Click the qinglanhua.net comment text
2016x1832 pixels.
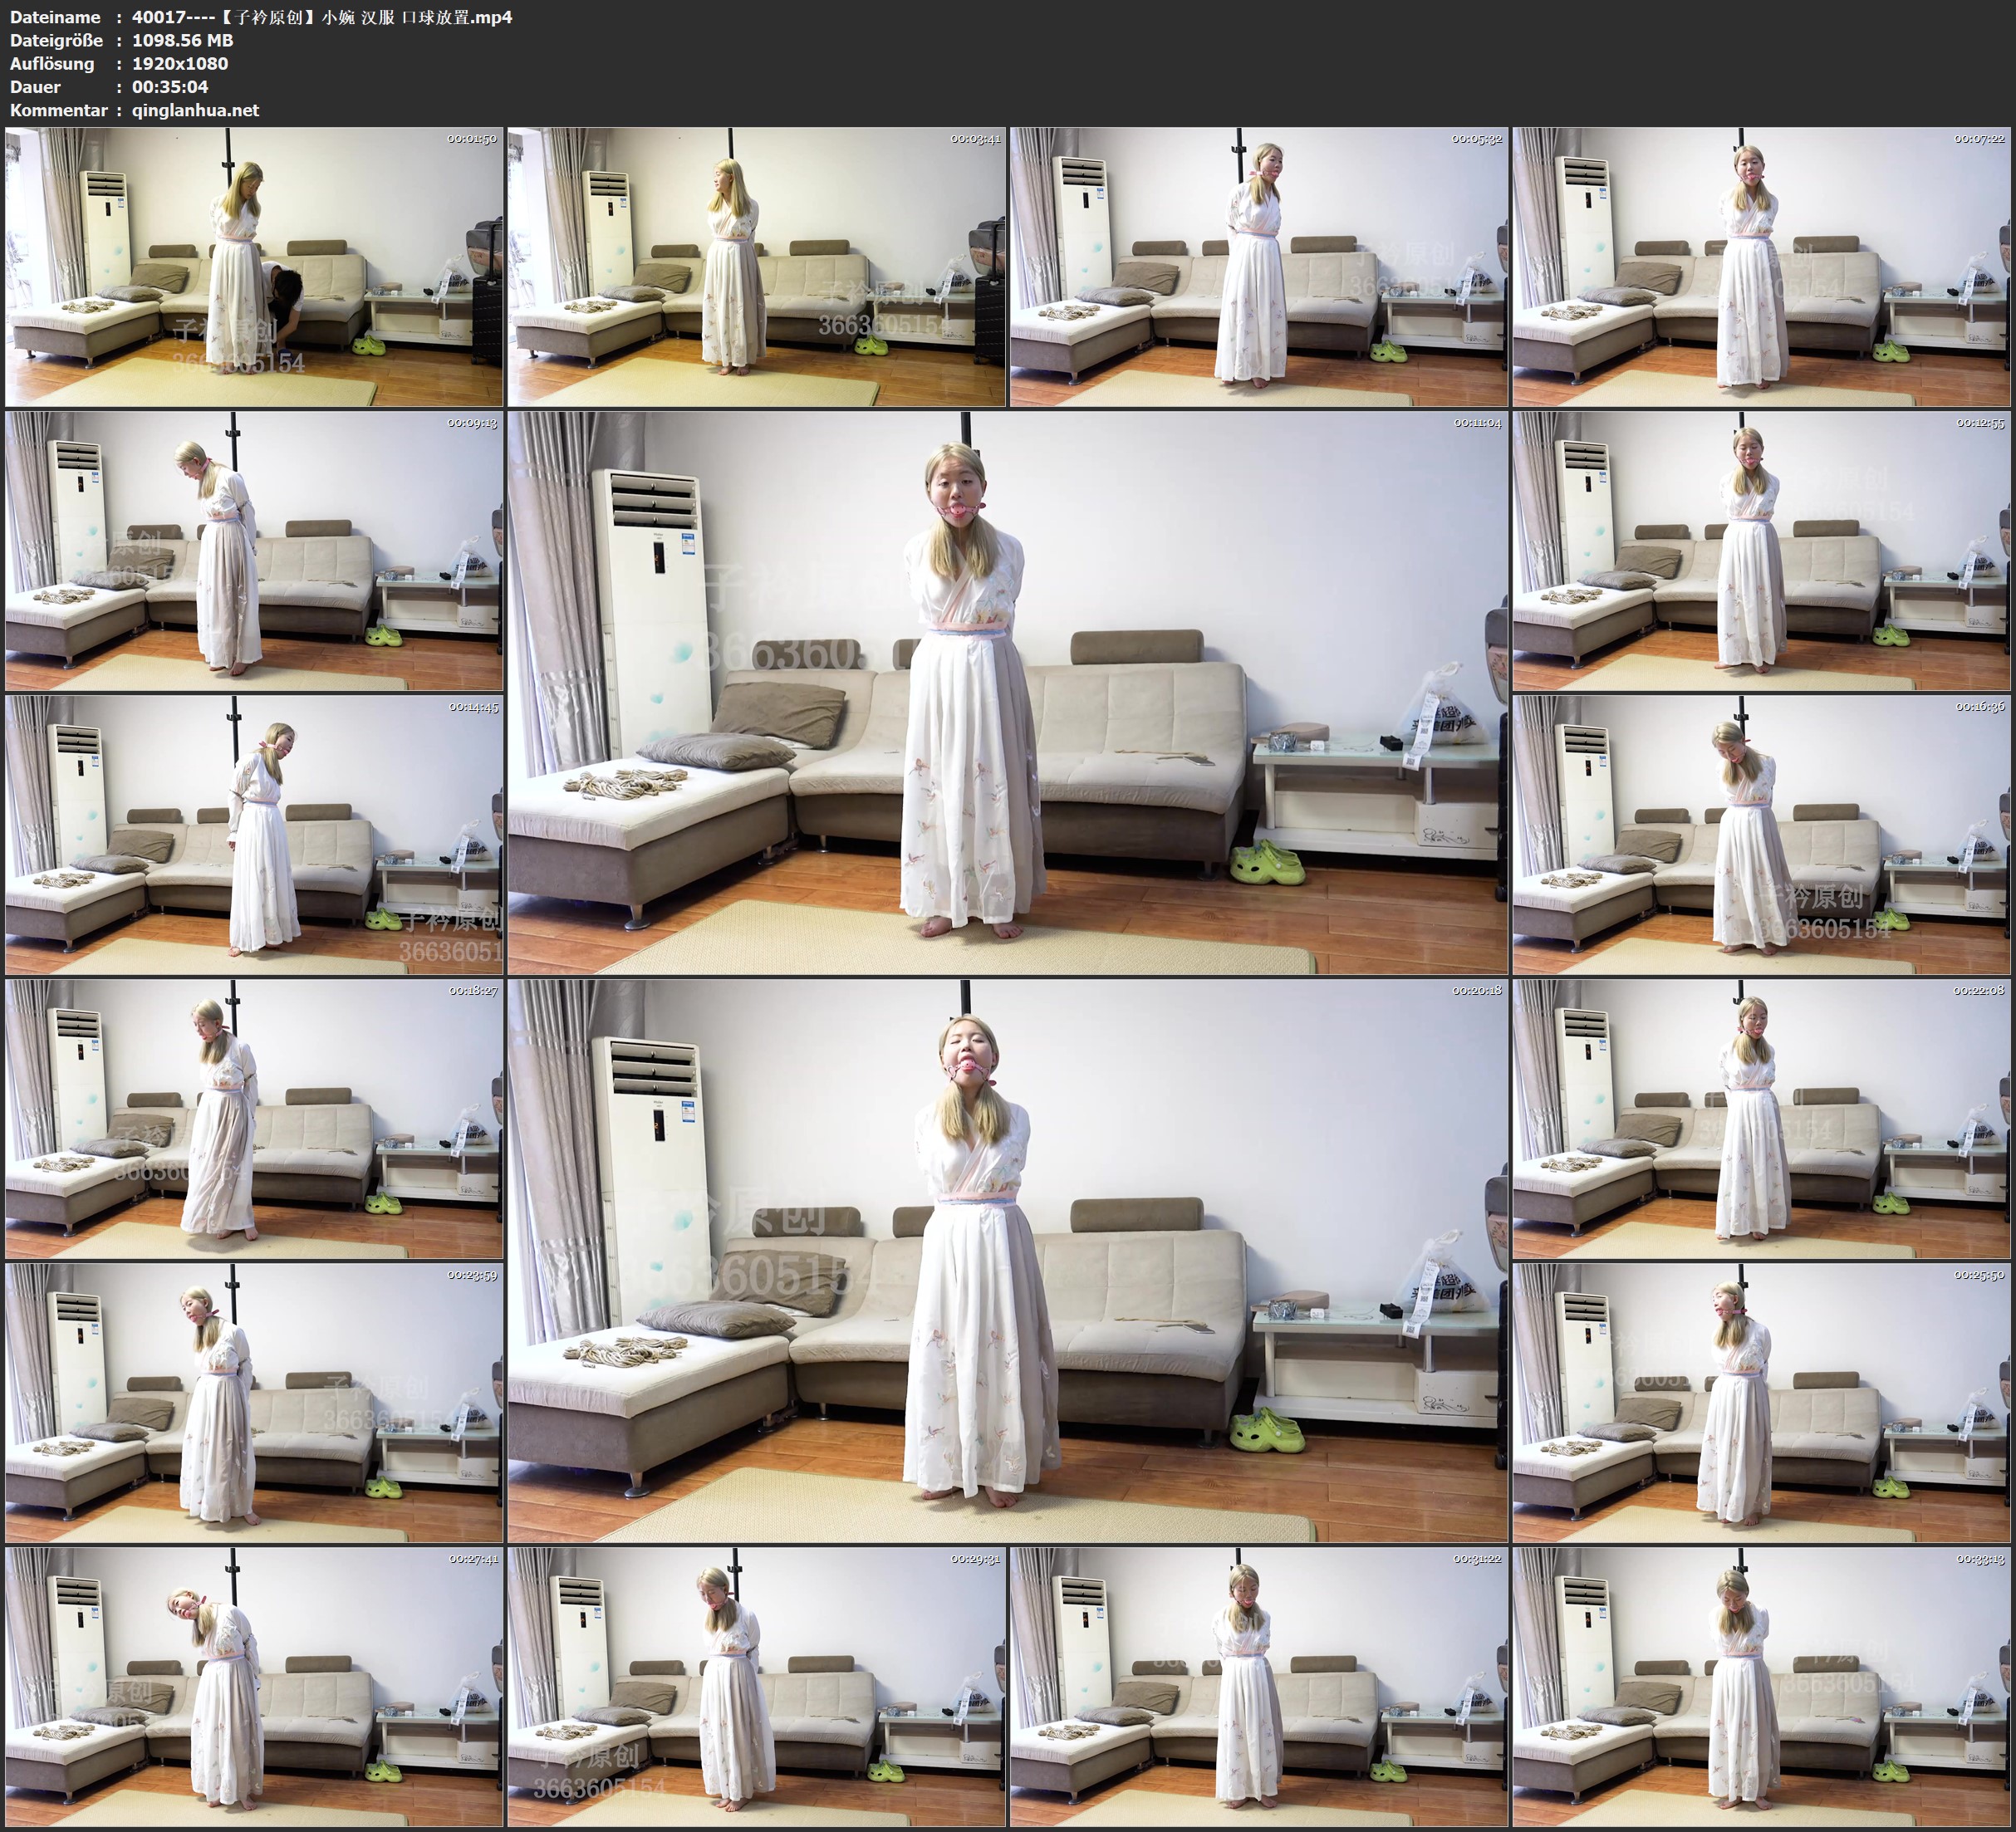(x=195, y=110)
